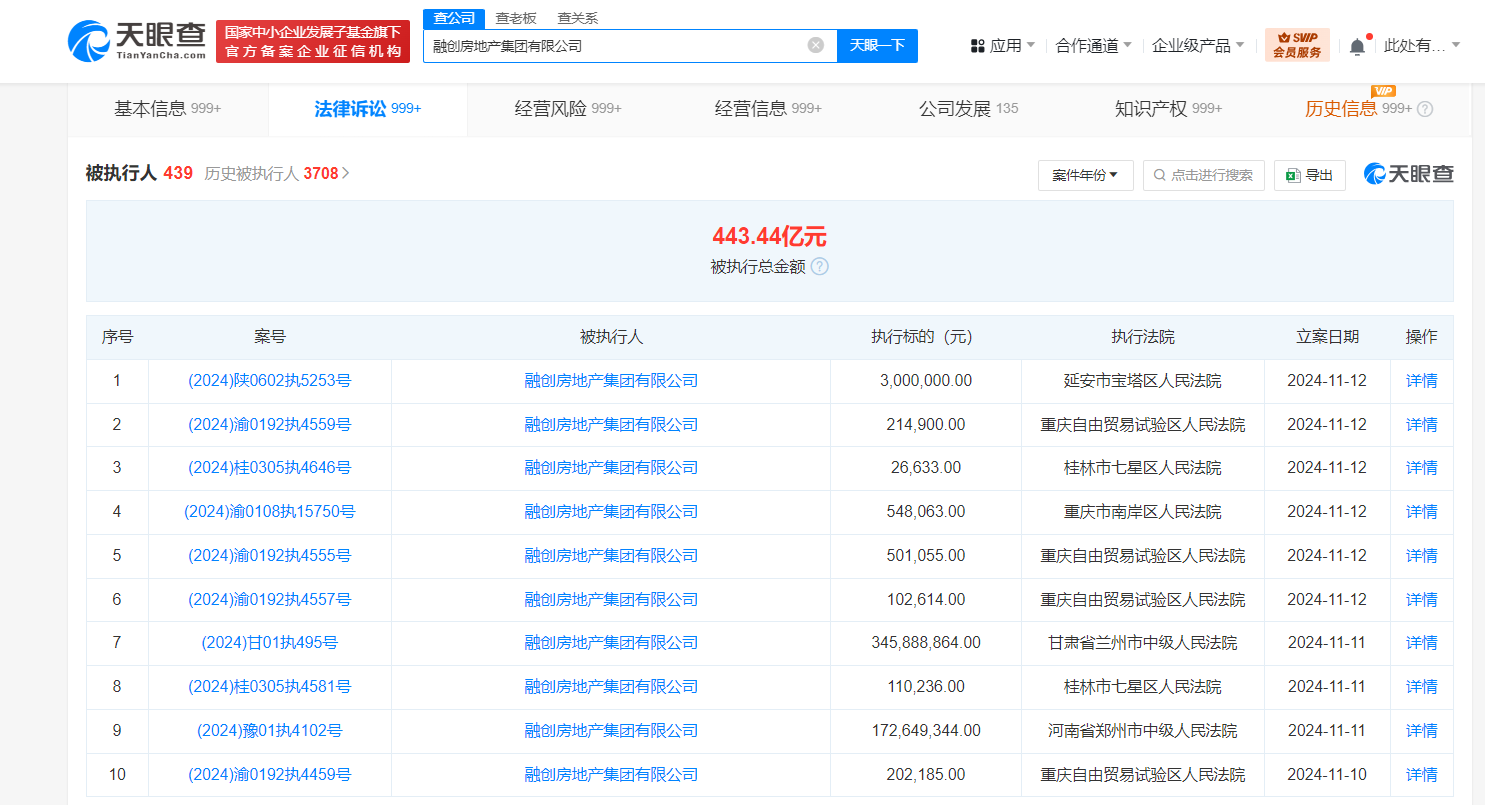
Task: Open case (2024)渝0192执4559号
Action: pos(270,425)
